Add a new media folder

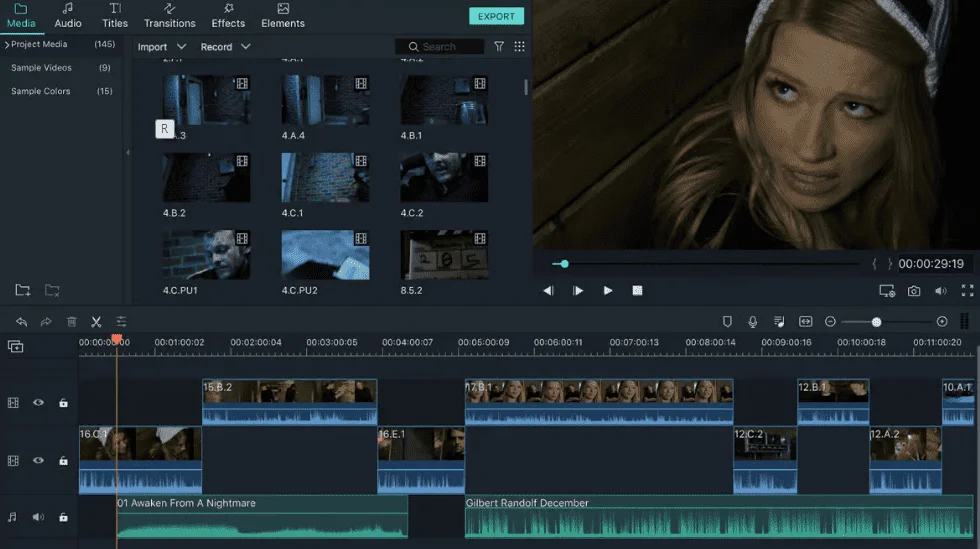[x=22, y=290]
